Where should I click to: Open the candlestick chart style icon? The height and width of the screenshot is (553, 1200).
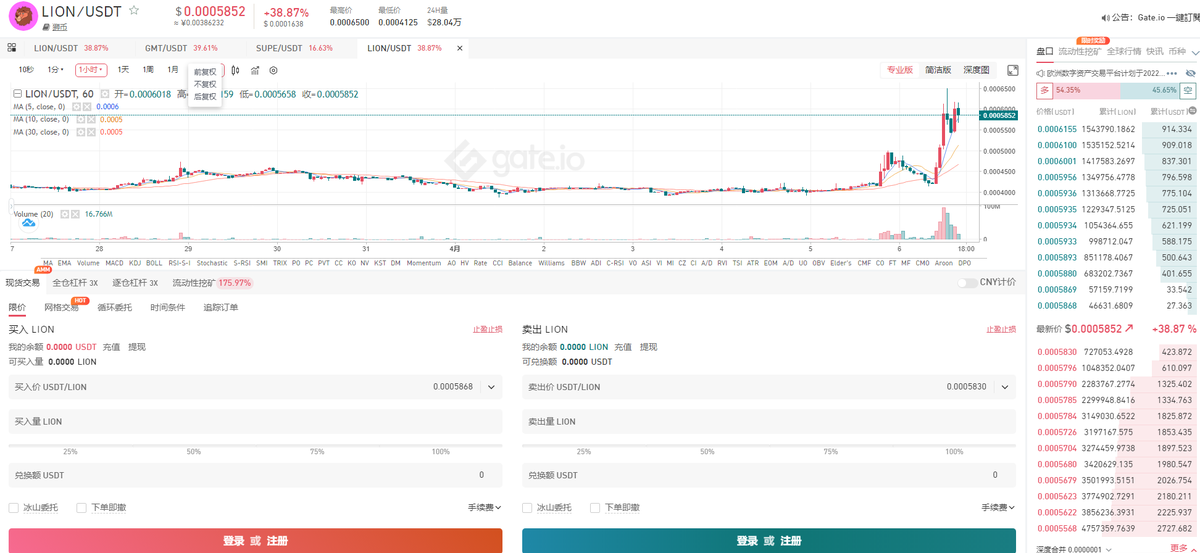(235, 70)
